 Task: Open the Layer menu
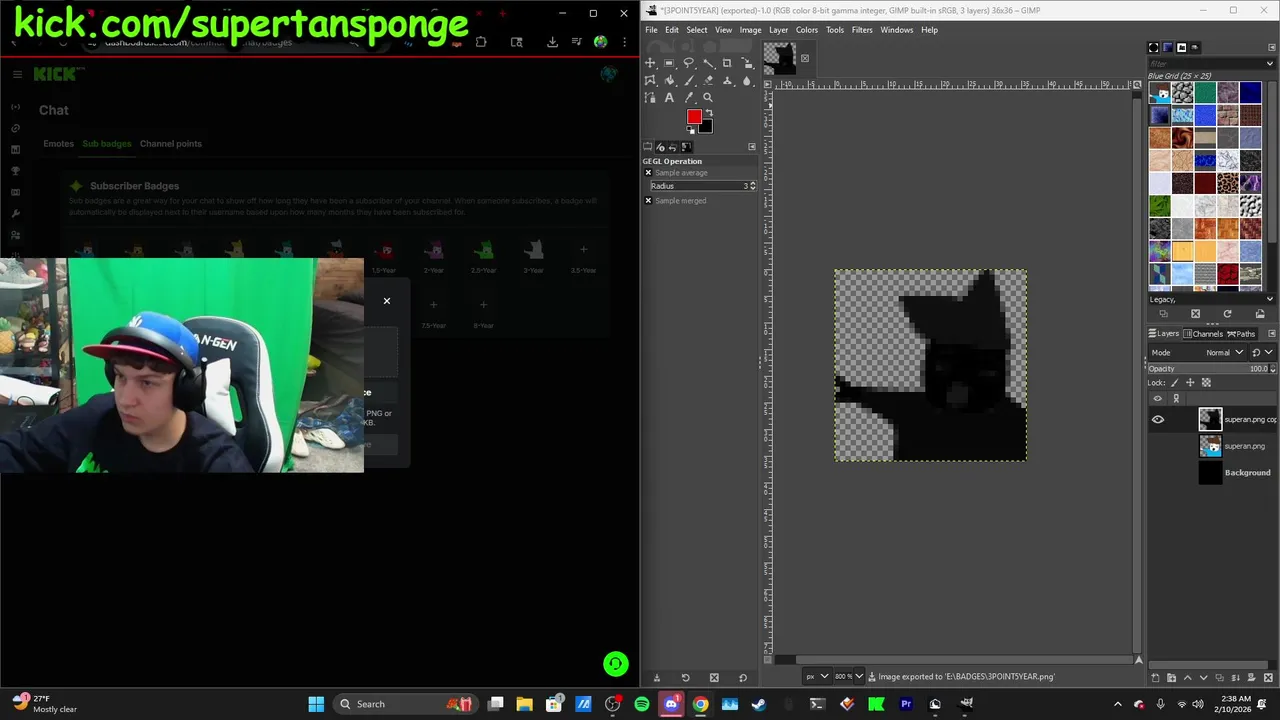(x=778, y=30)
